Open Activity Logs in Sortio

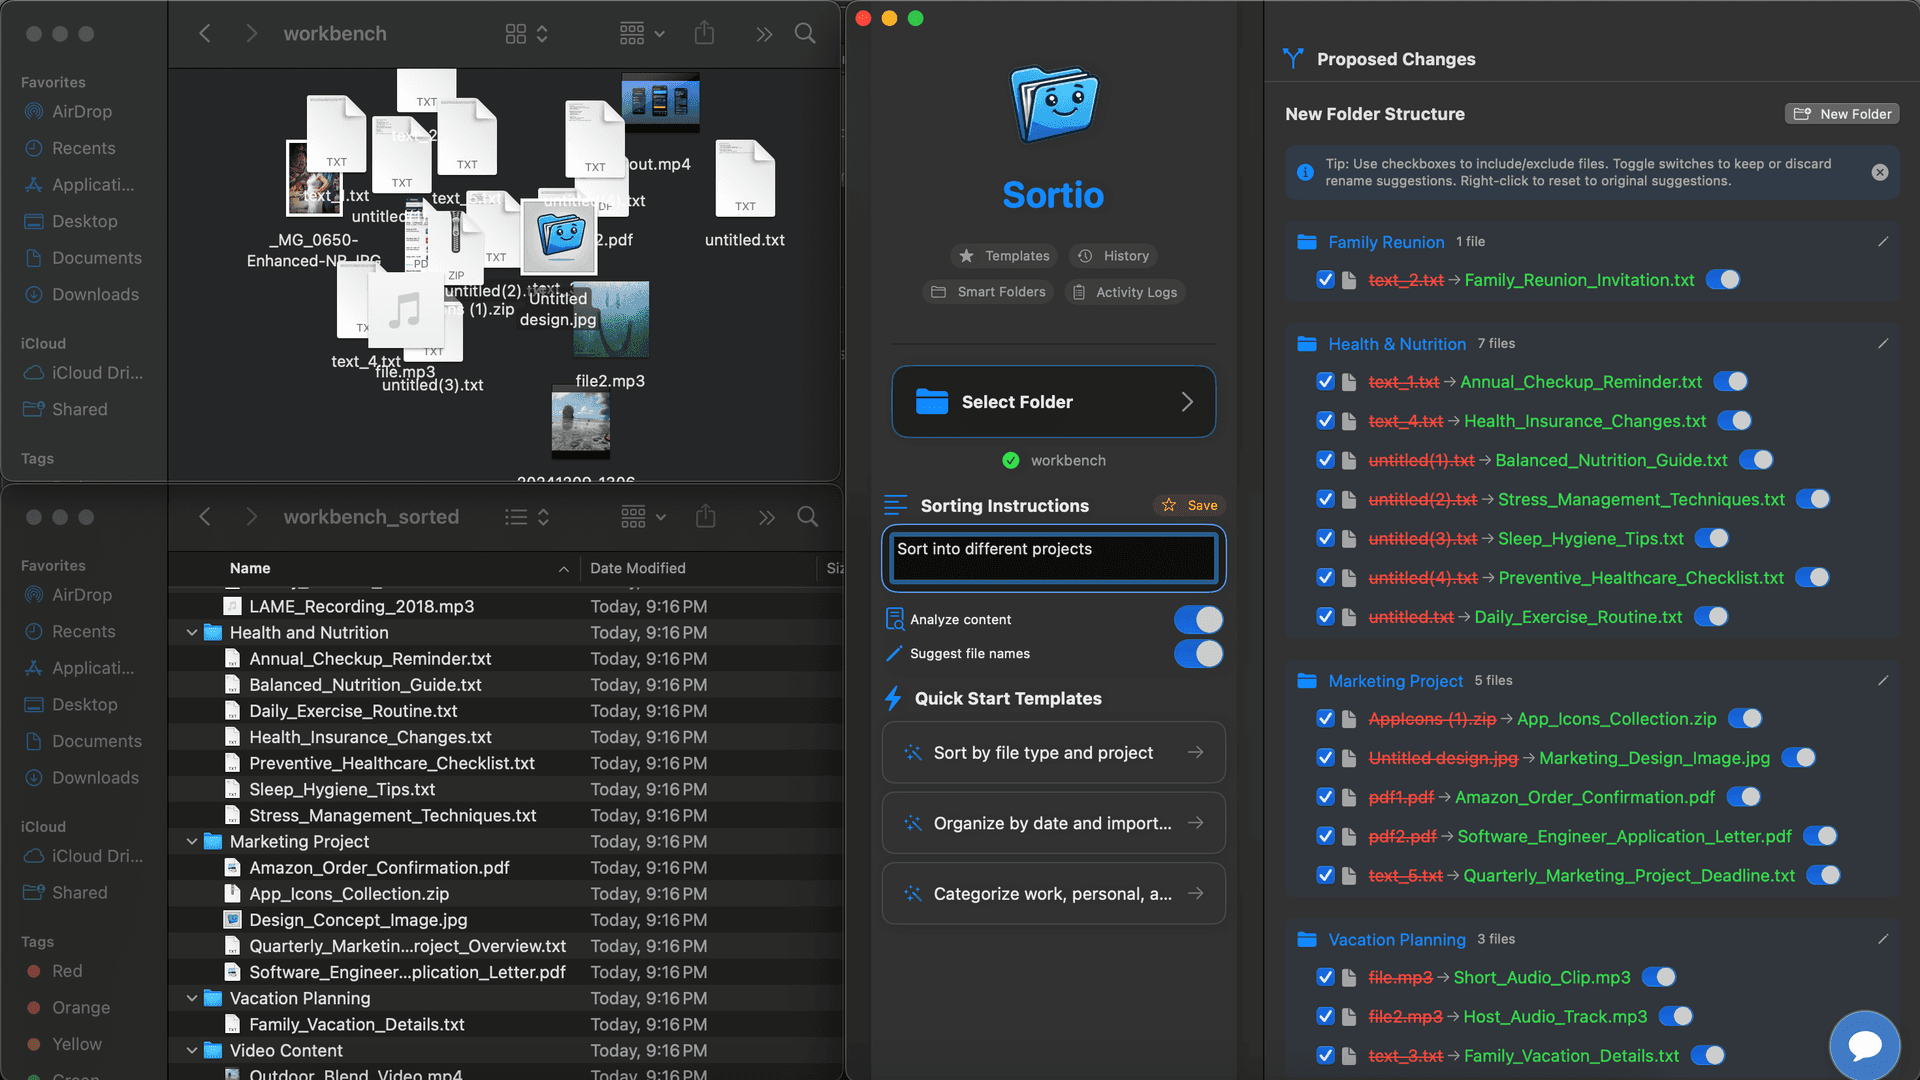1124,292
